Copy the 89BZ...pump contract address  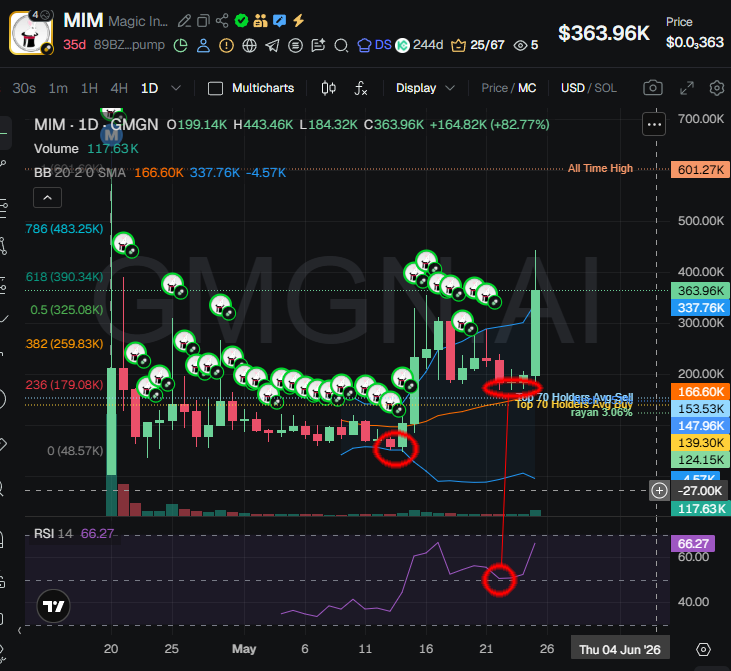pyautogui.click(x=129, y=45)
